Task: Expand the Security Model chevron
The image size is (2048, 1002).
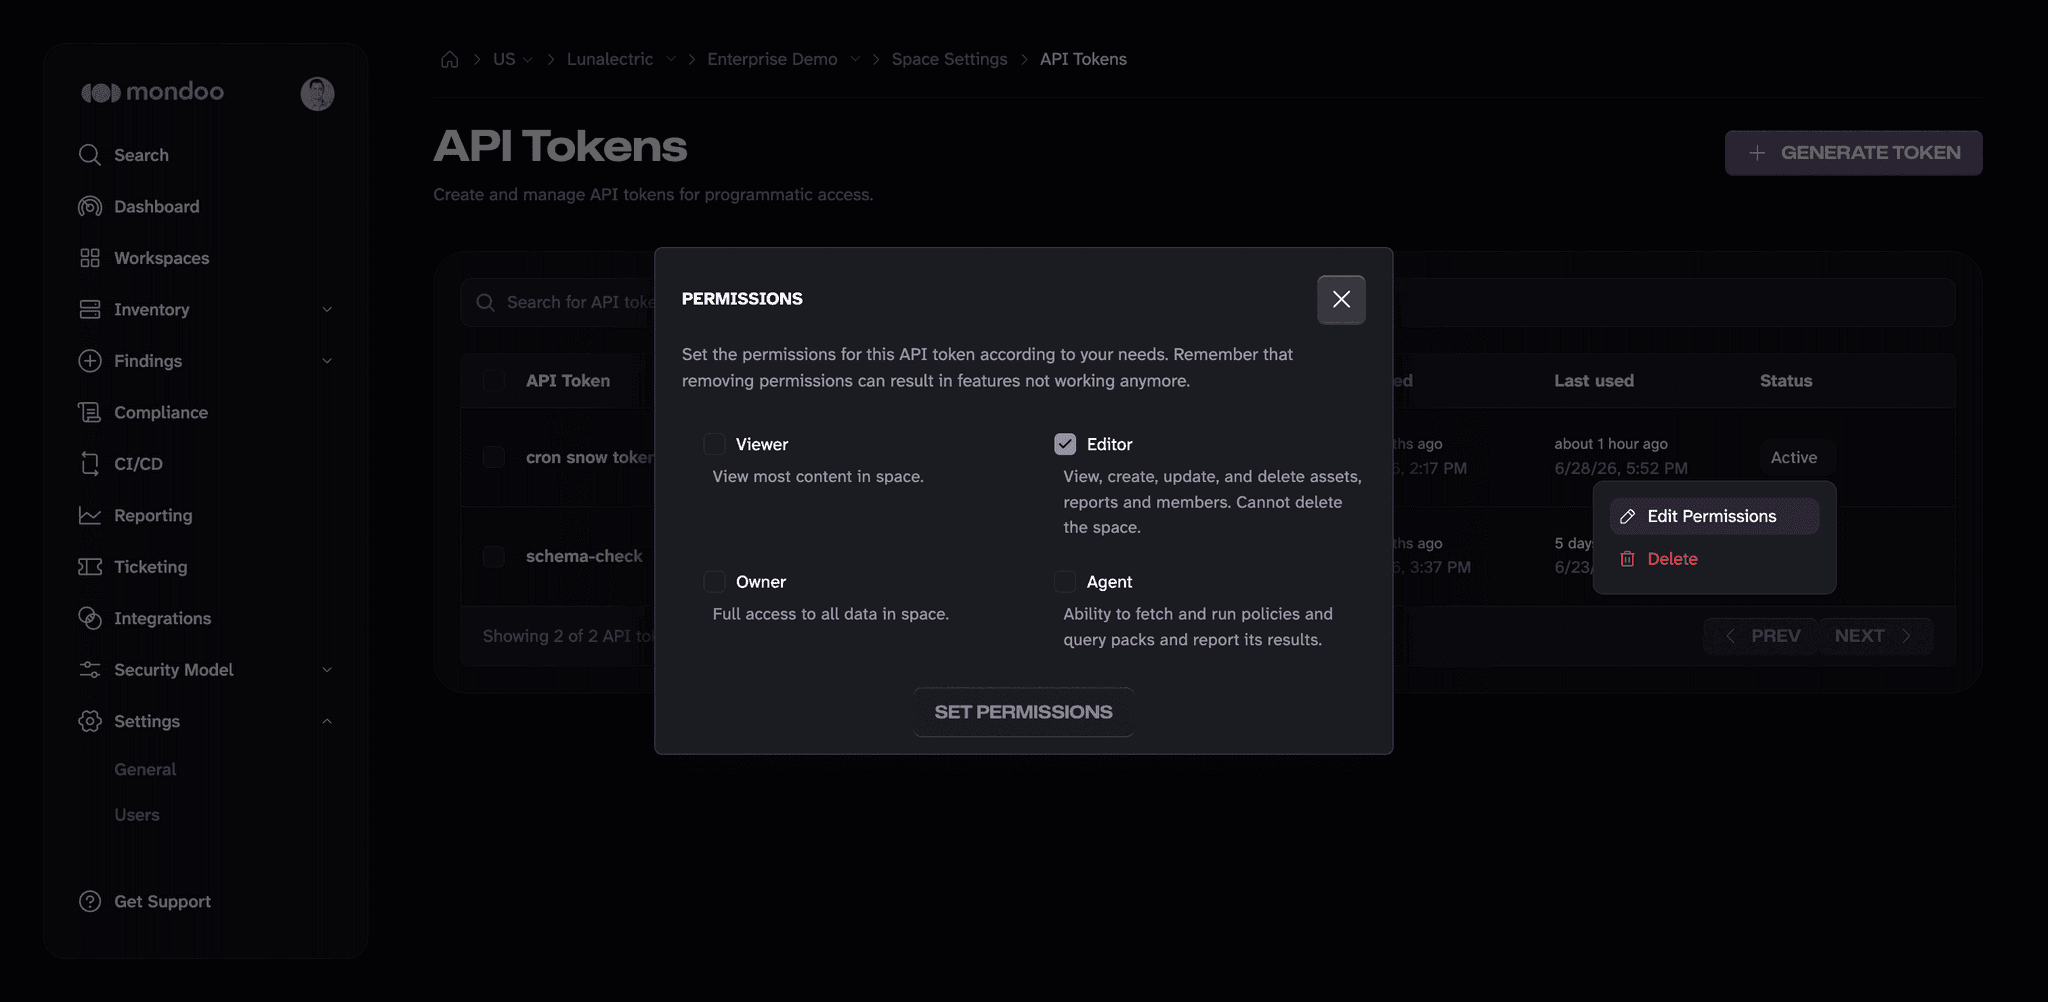Action: point(327,670)
